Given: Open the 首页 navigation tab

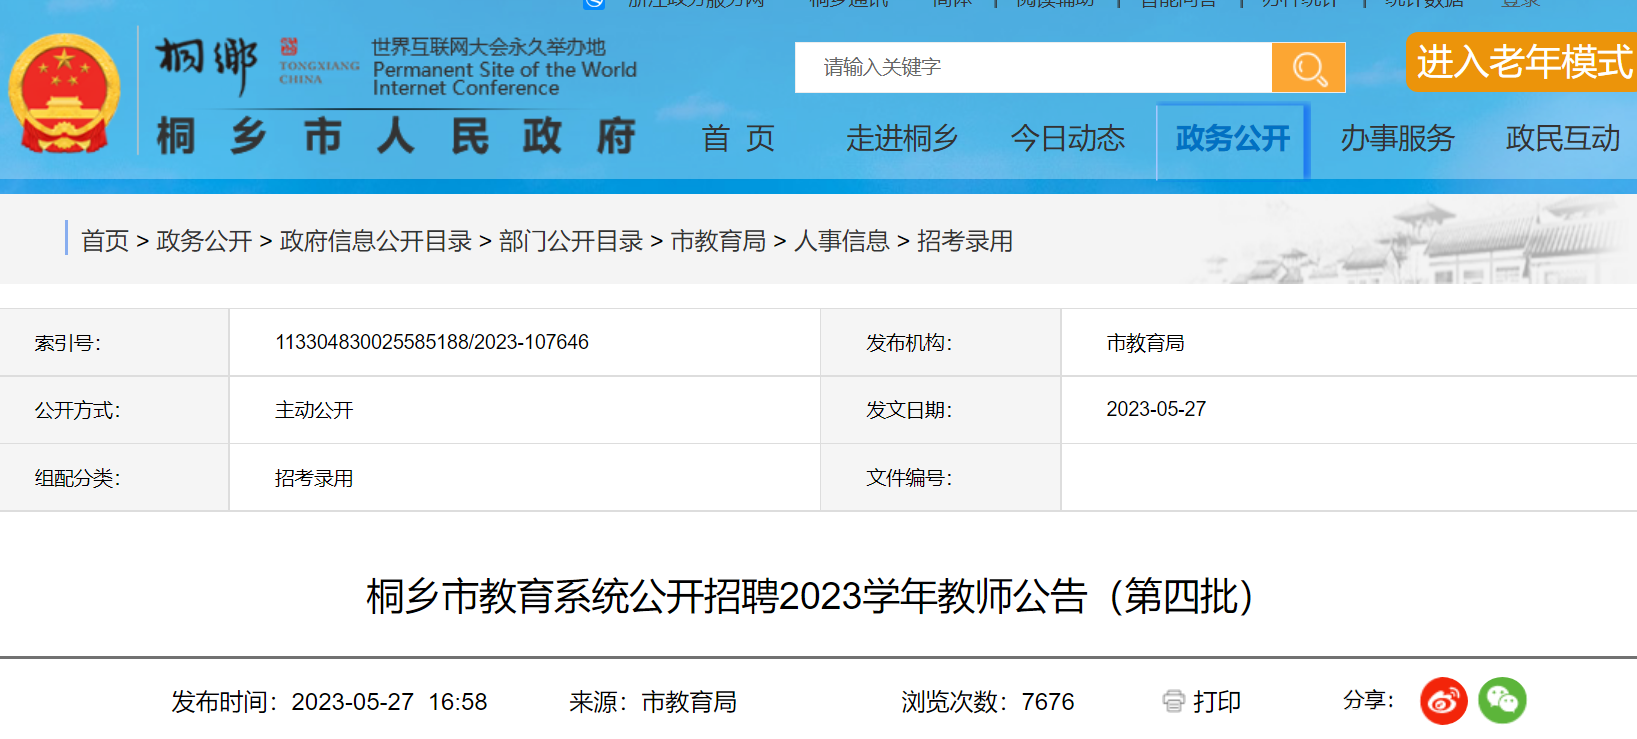Looking at the screenshot, I should point(738,139).
